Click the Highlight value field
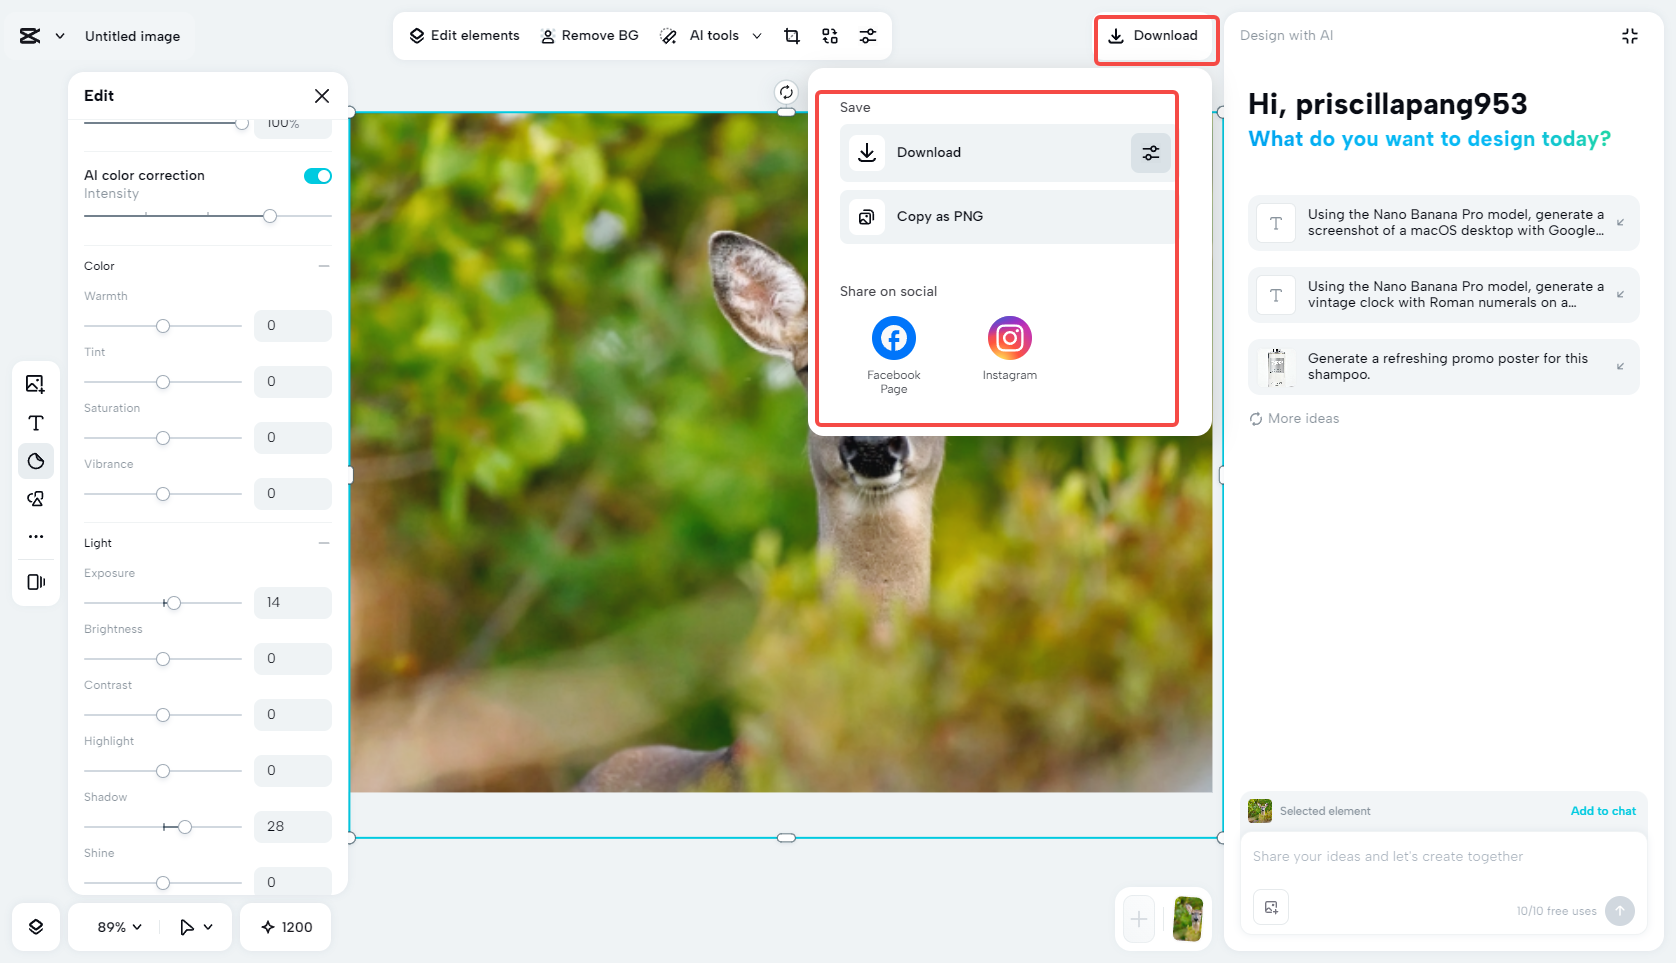The height and width of the screenshot is (963, 1676). 293,771
